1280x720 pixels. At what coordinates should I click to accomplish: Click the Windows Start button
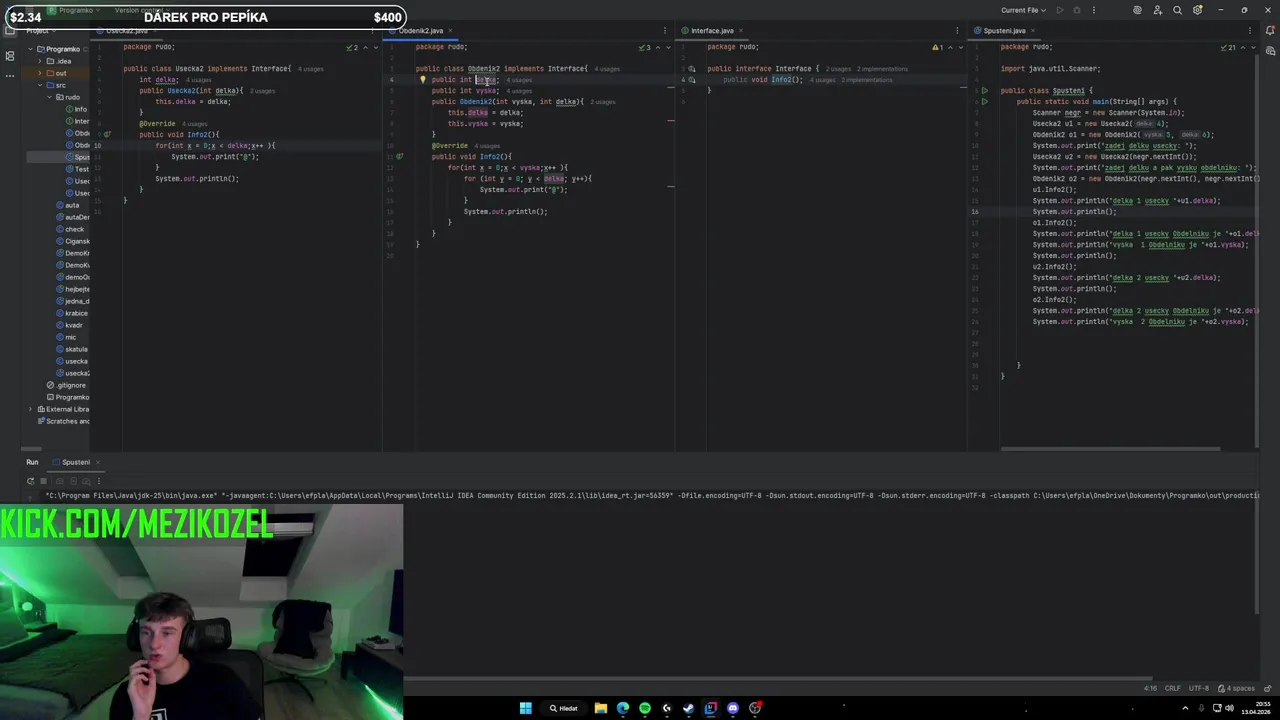(x=525, y=708)
